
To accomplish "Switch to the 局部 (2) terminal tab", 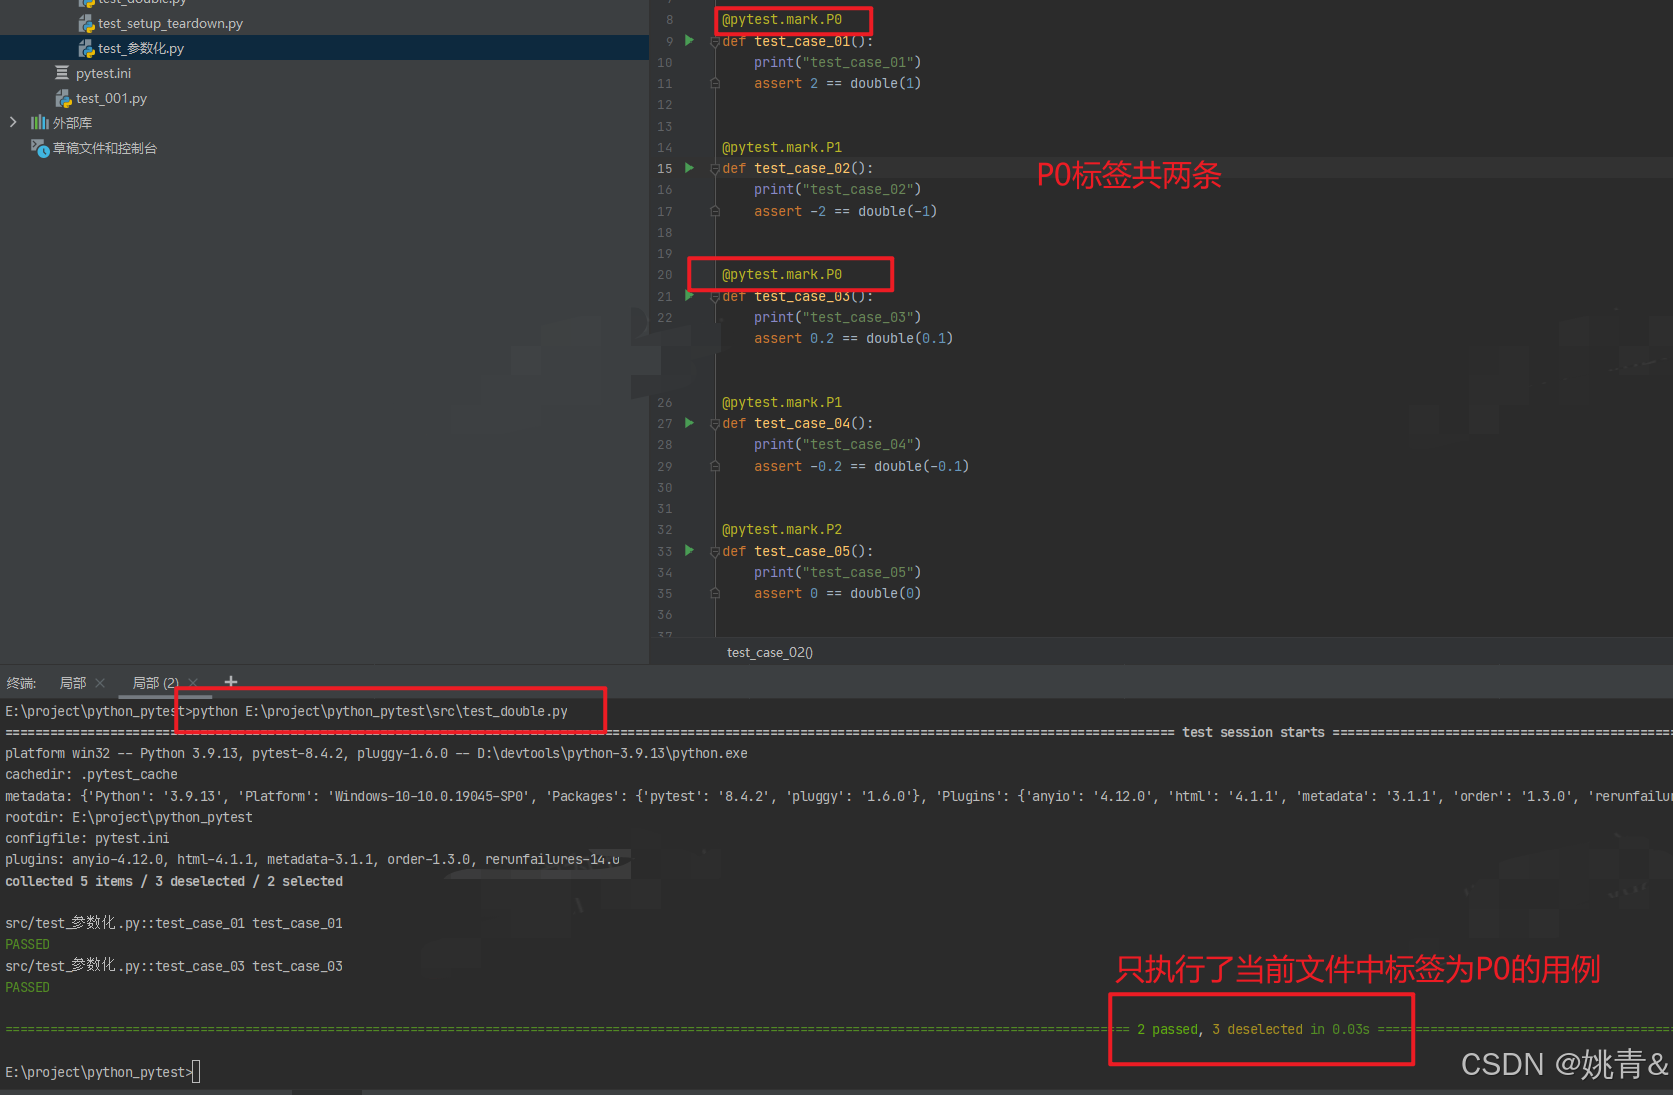I will tap(156, 683).
